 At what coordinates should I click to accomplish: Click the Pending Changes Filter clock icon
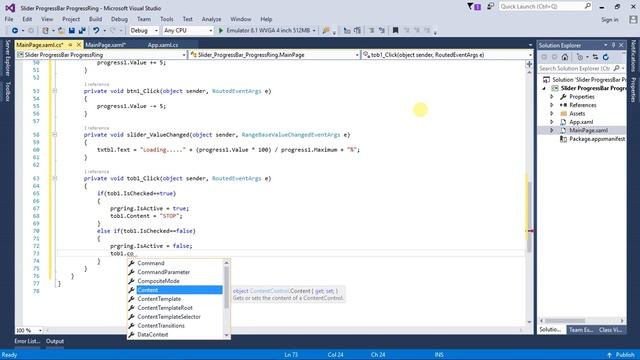coord(580,57)
